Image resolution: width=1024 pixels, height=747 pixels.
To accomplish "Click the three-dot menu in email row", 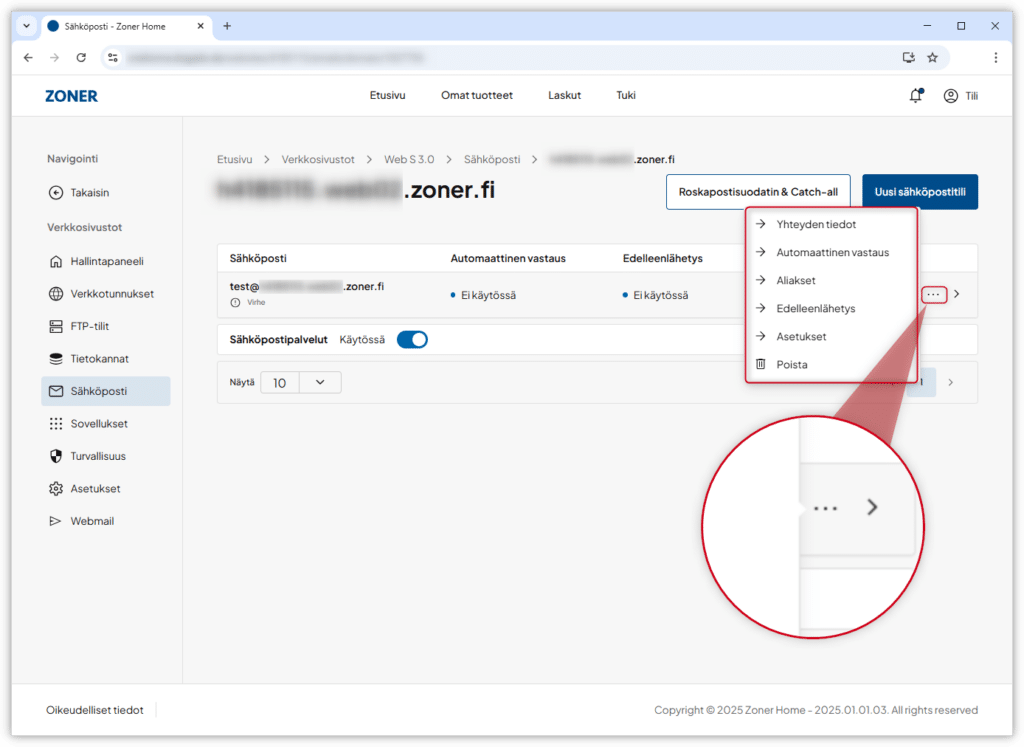I will coord(933,294).
